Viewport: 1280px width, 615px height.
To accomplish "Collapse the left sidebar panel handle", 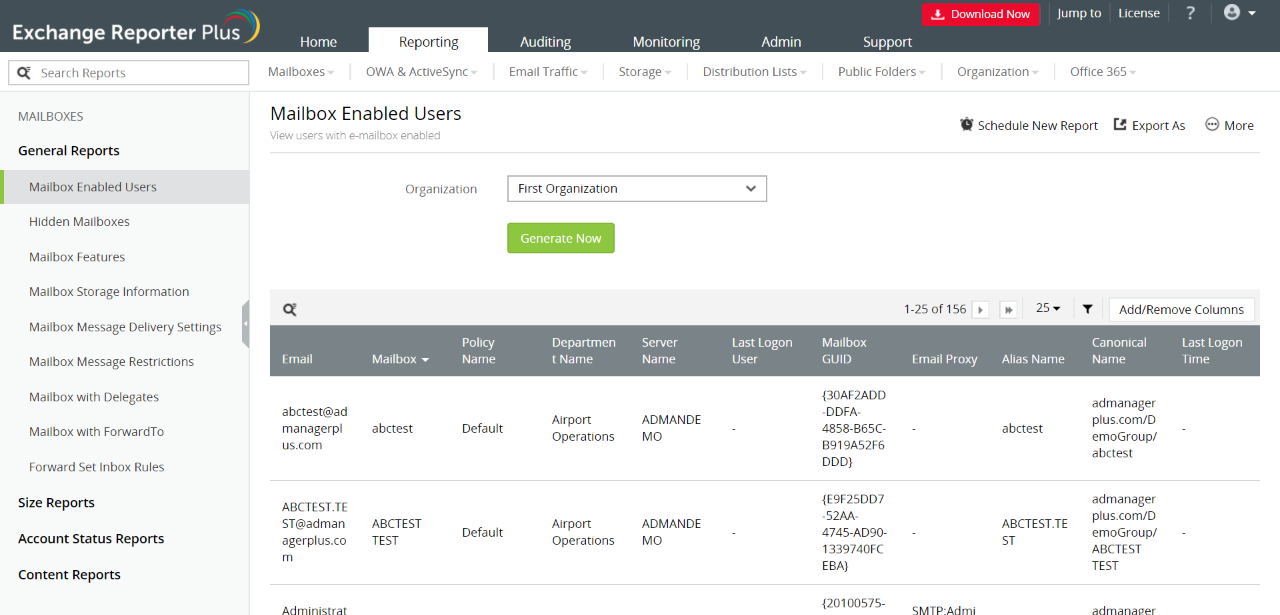I will click(245, 324).
